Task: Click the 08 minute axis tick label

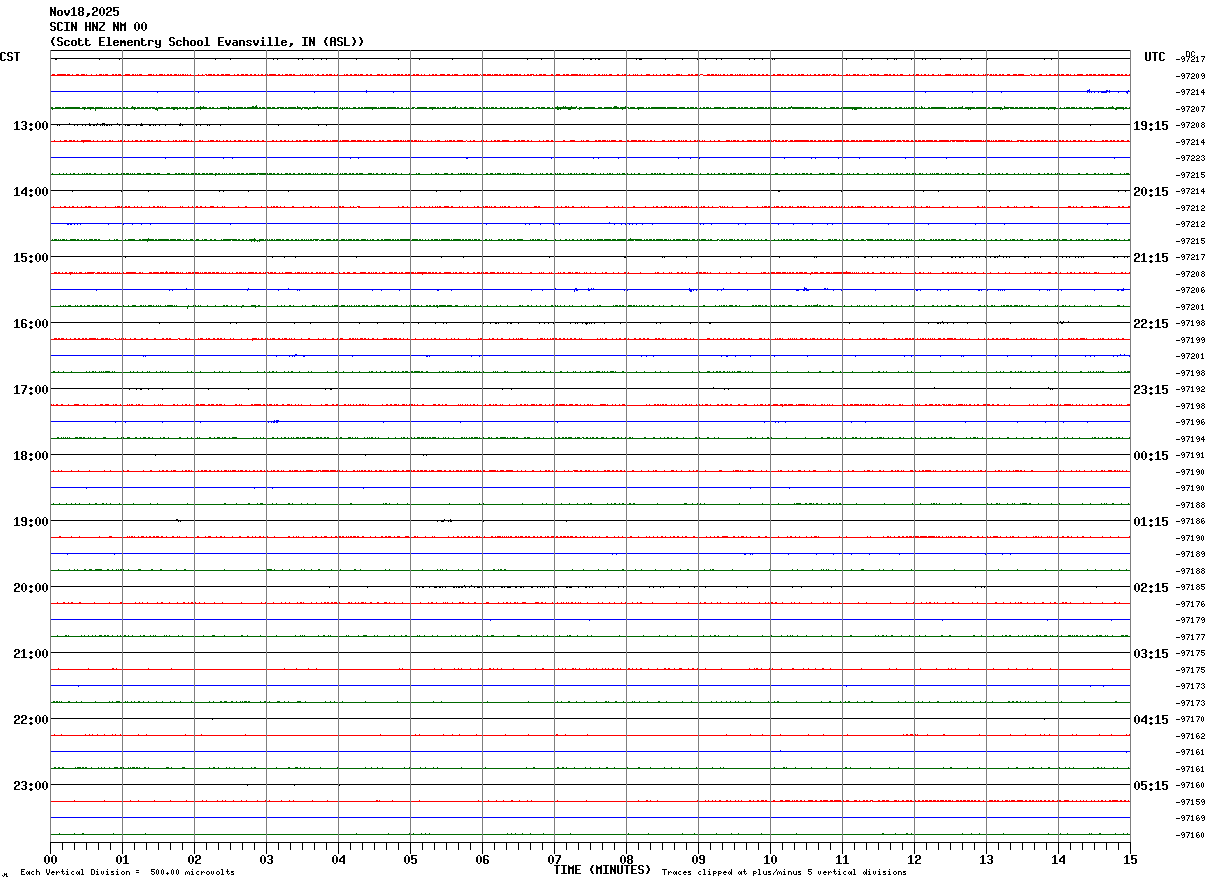Action: pyautogui.click(x=626, y=860)
